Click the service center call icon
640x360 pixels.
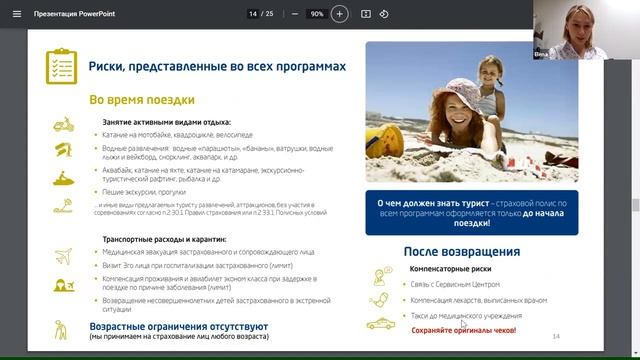382,276
